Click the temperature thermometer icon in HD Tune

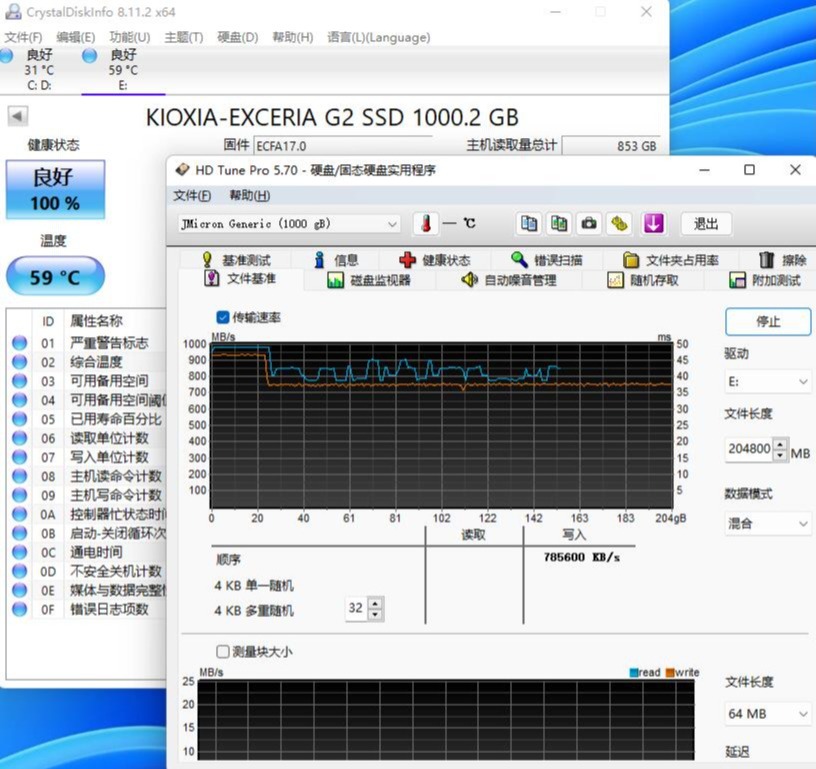click(426, 224)
